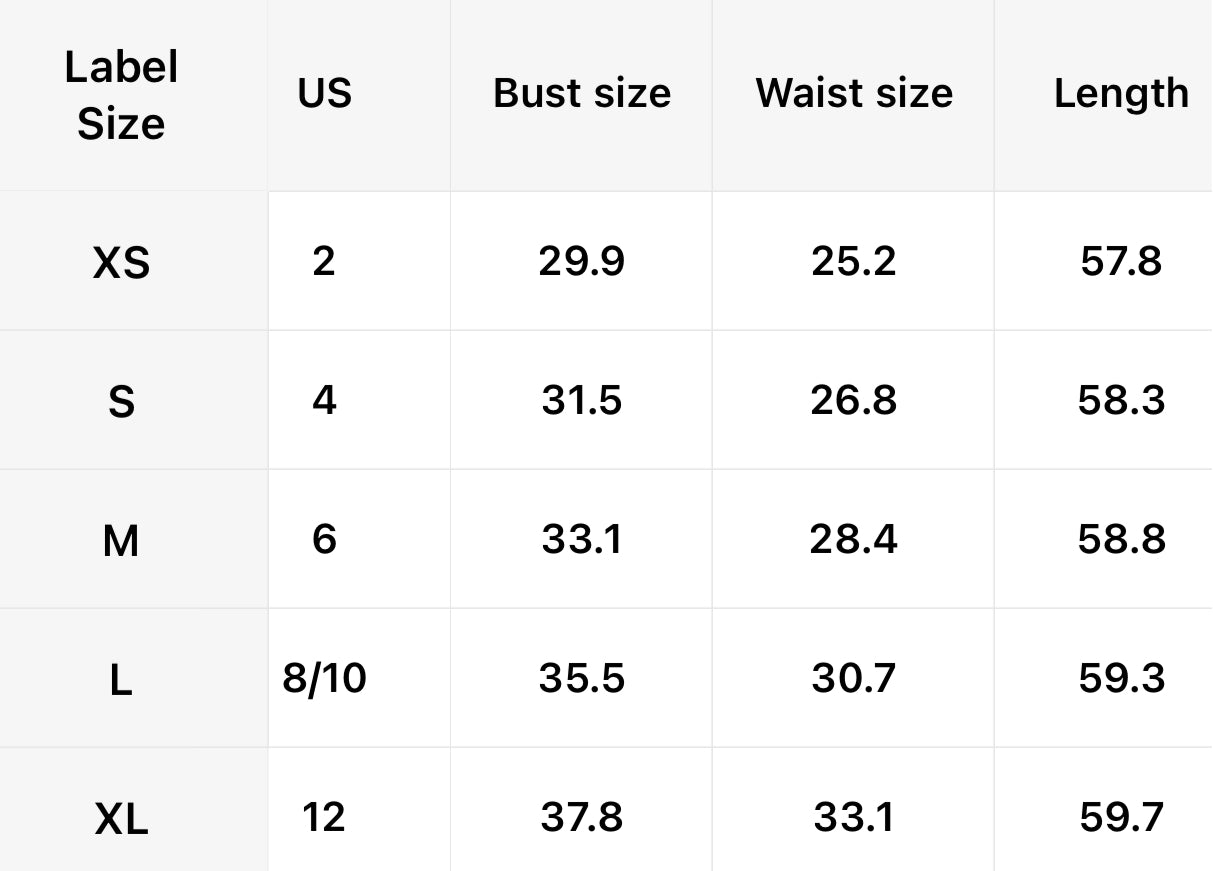This screenshot has width=1213, height=871.
Task: Click the US column header
Action: [325, 93]
